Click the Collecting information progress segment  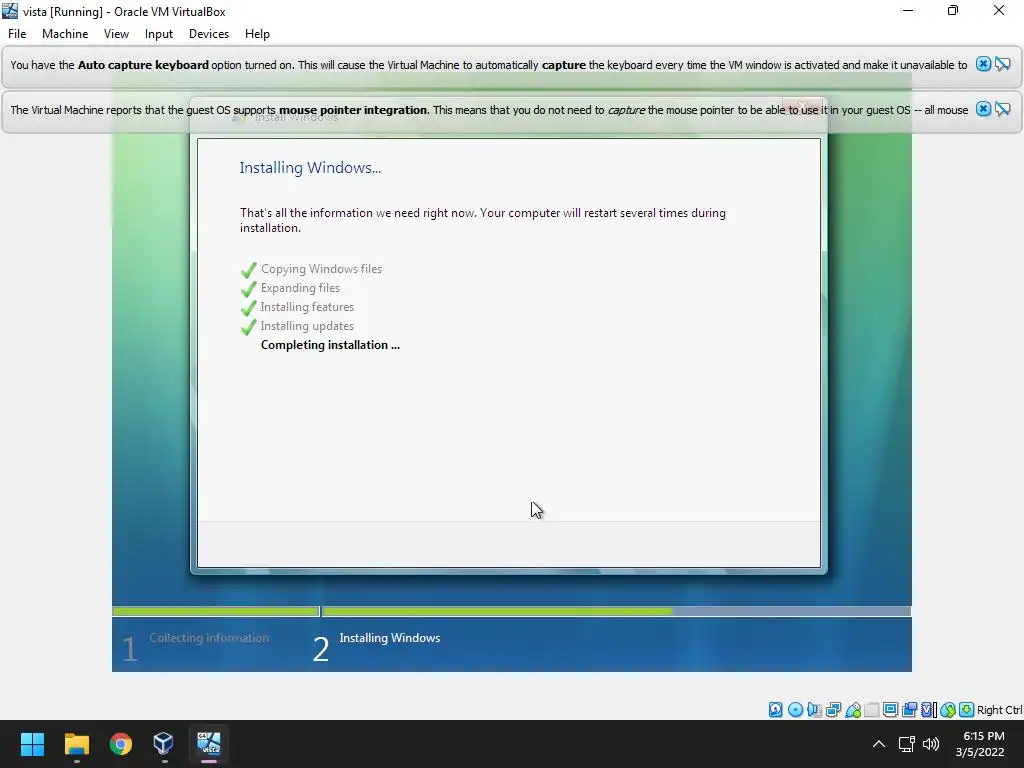coord(216,611)
